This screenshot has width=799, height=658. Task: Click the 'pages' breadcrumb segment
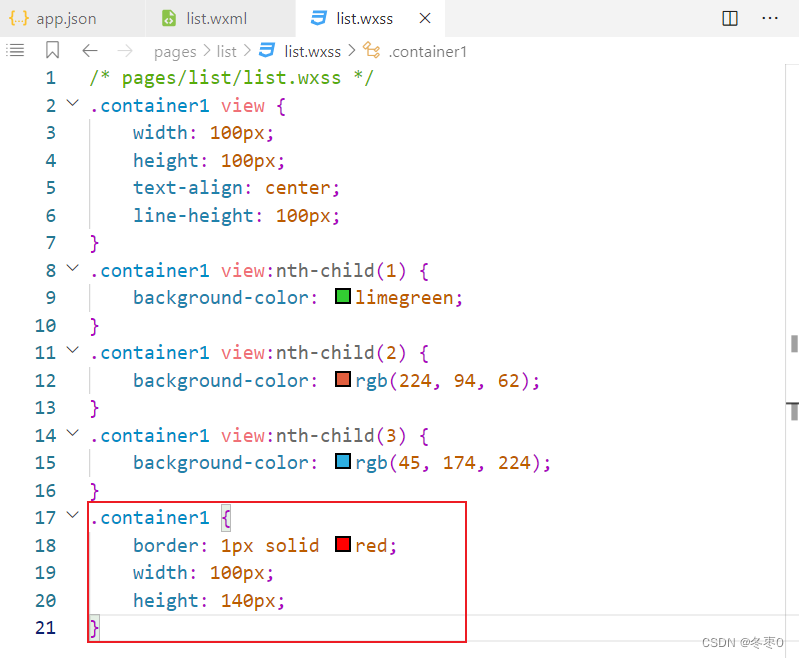(175, 51)
